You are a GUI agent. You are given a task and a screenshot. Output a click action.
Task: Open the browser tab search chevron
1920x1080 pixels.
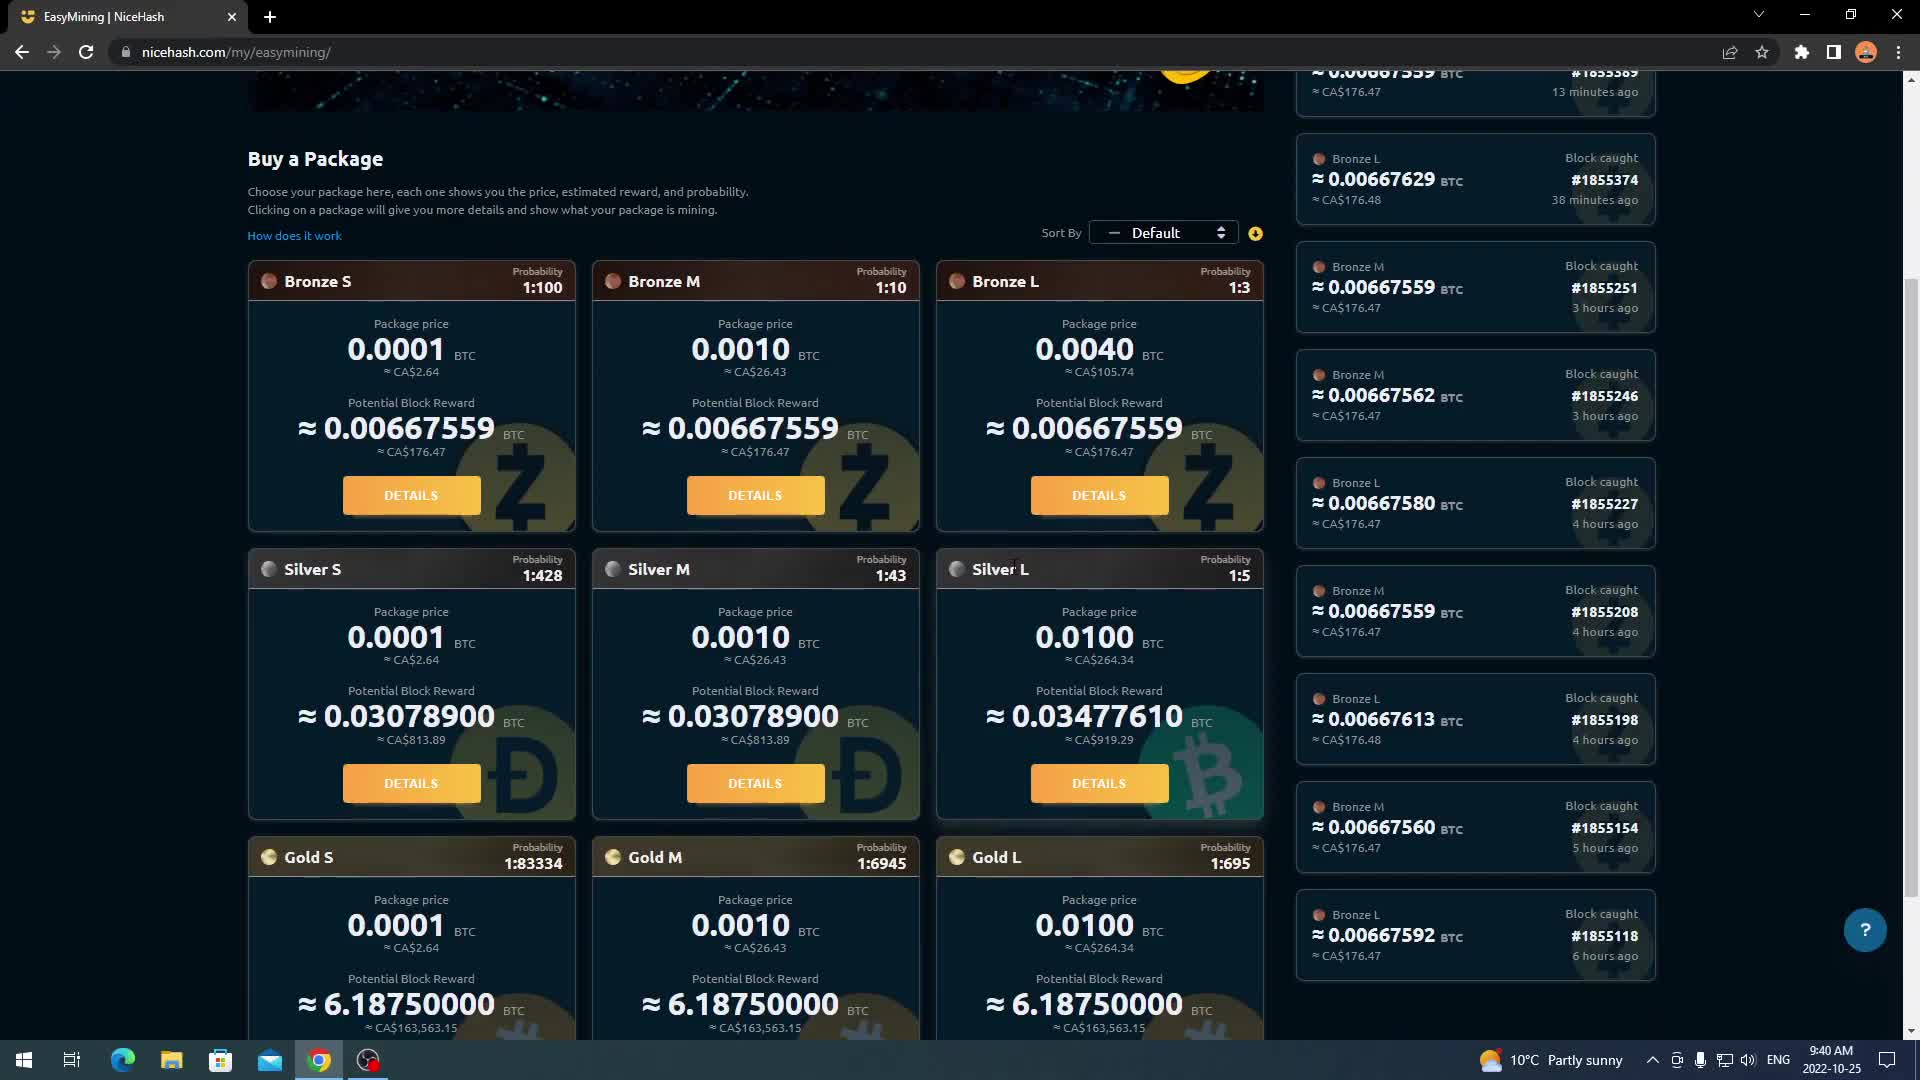pos(1758,14)
